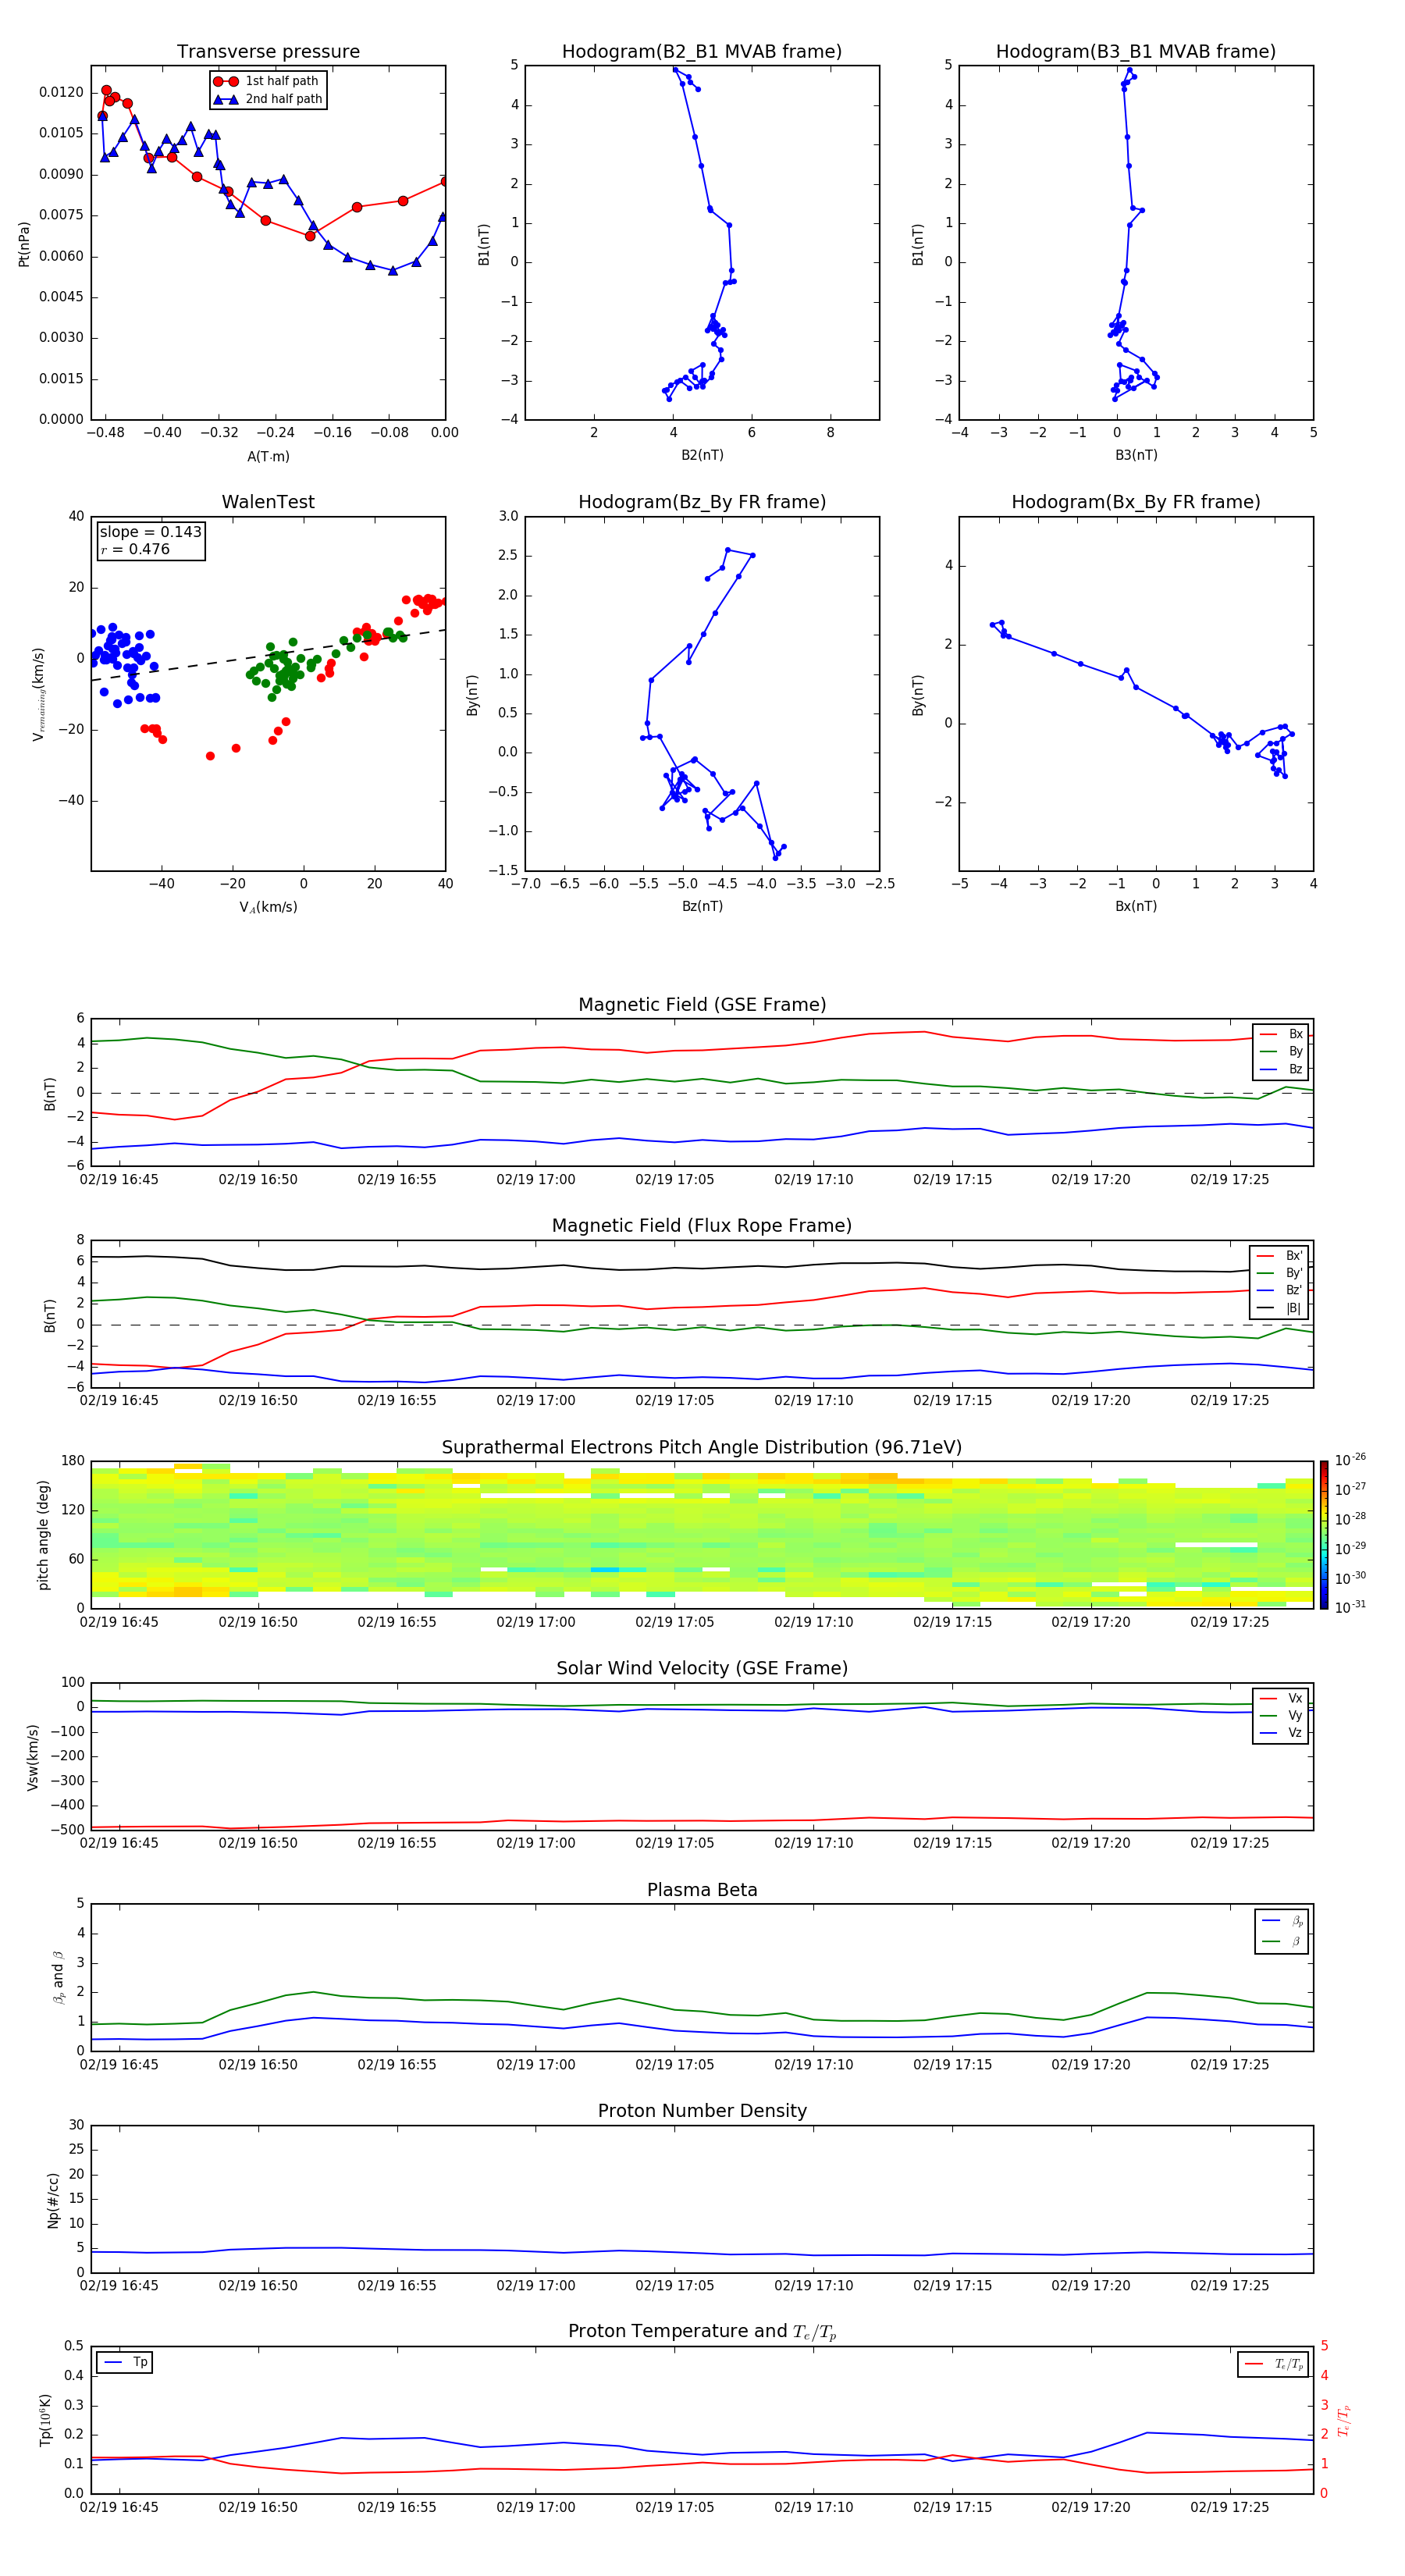Click "02/19 16:45" tick in Magnetic Field GSE panel
Screen dimensions: 1405x2576
tap(119, 1179)
